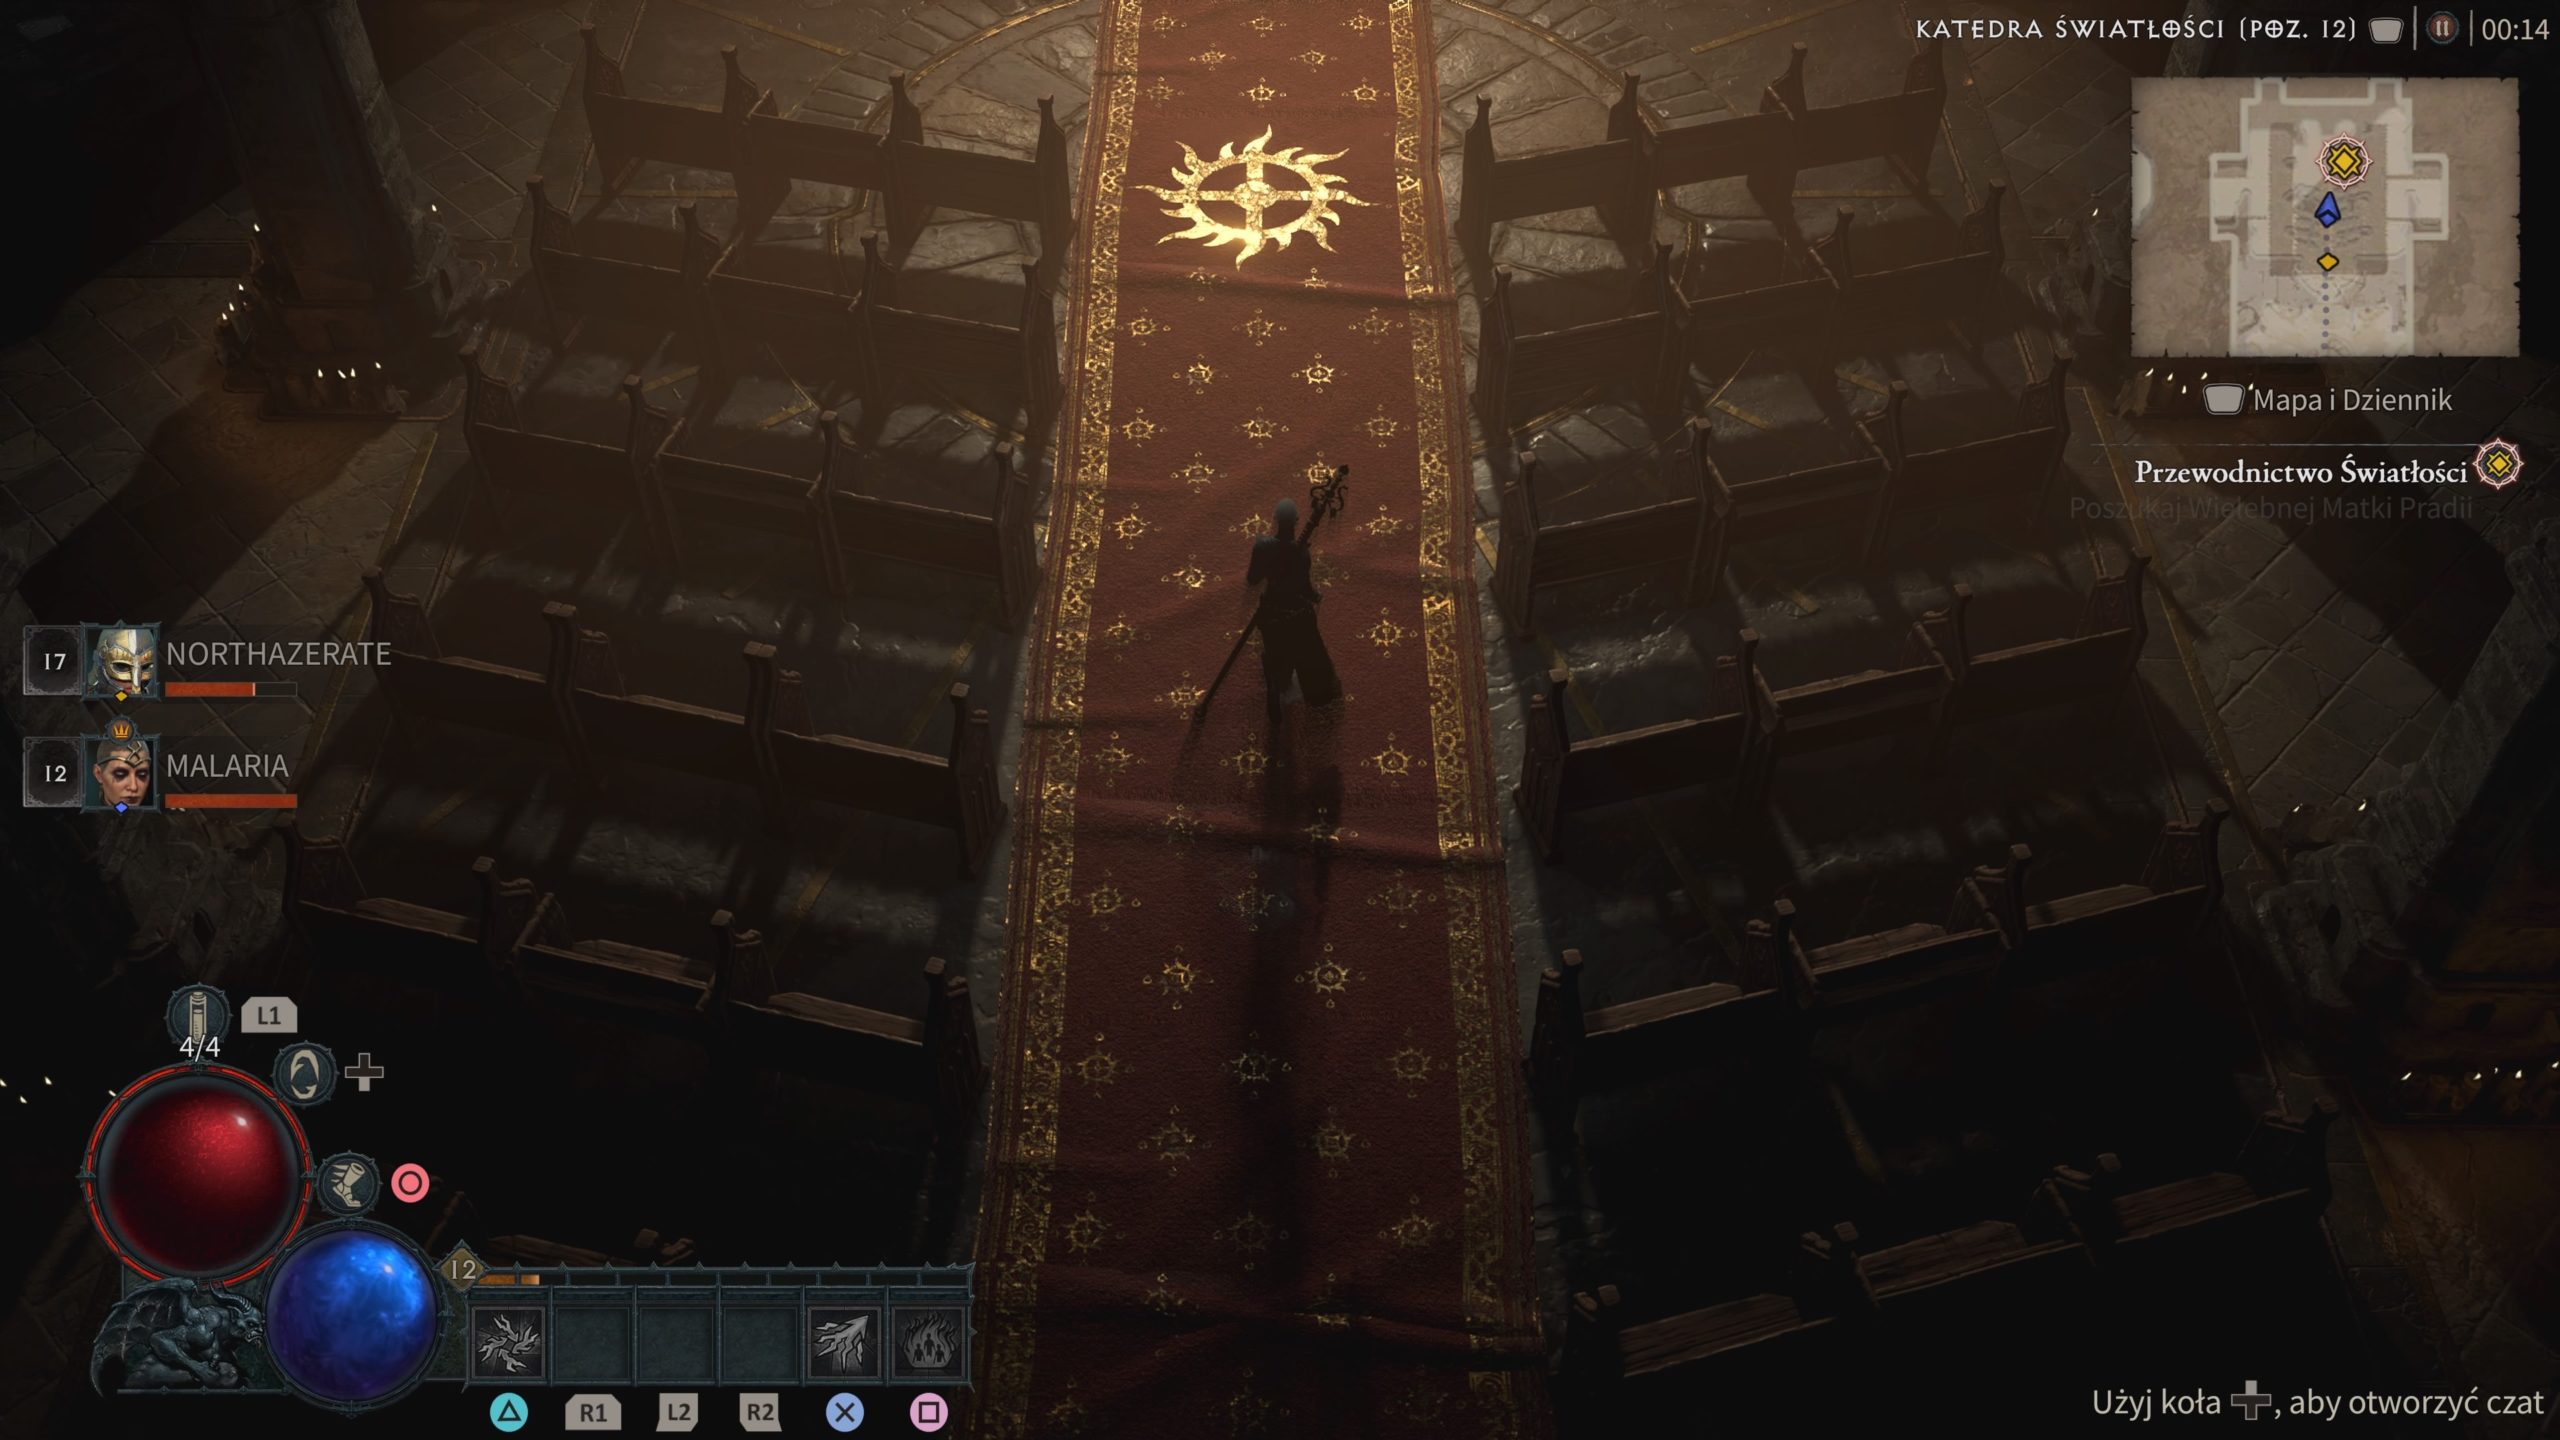This screenshot has height=1440, width=2560.
Task: Click the NORTHAZERATE player name
Action: tap(278, 654)
